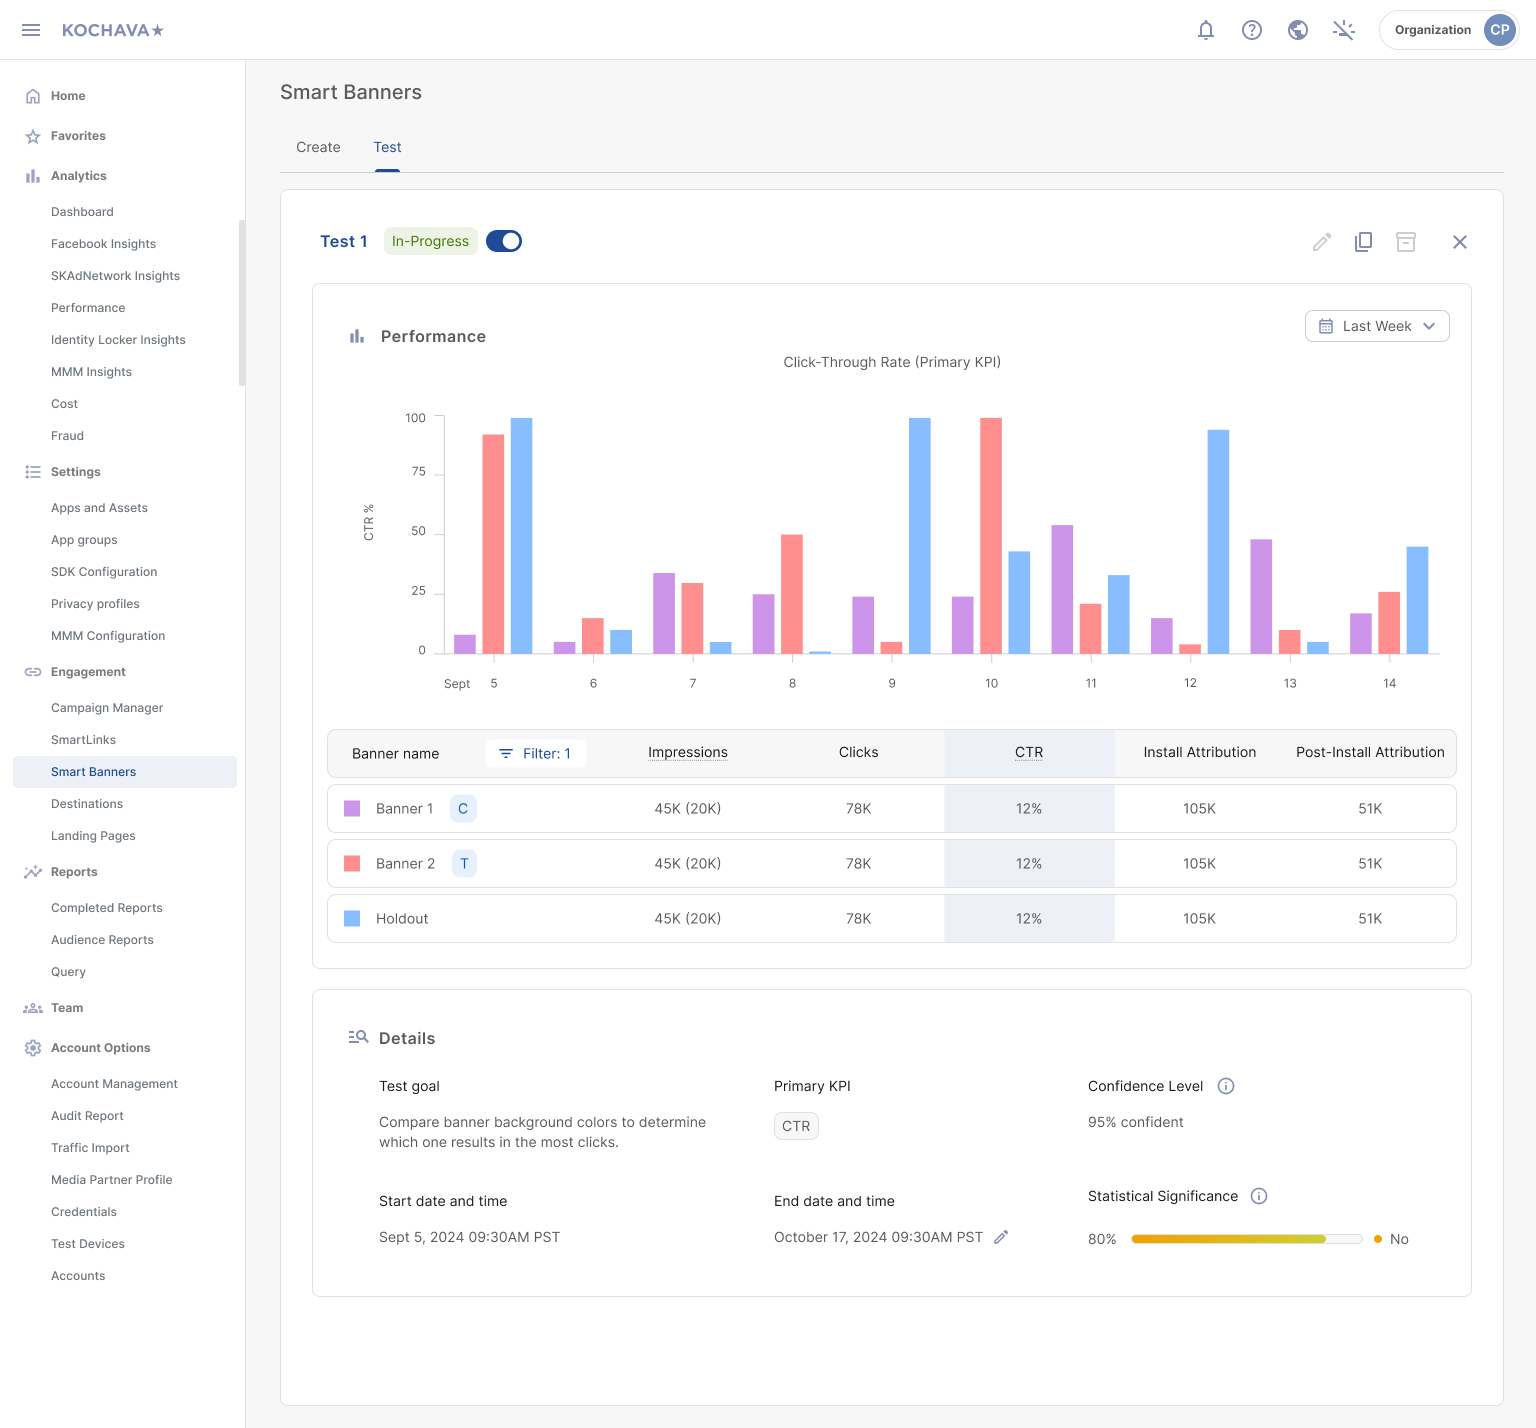Toggle the Test 1 in-progress switch
This screenshot has height=1428, width=1536.
[x=504, y=241]
